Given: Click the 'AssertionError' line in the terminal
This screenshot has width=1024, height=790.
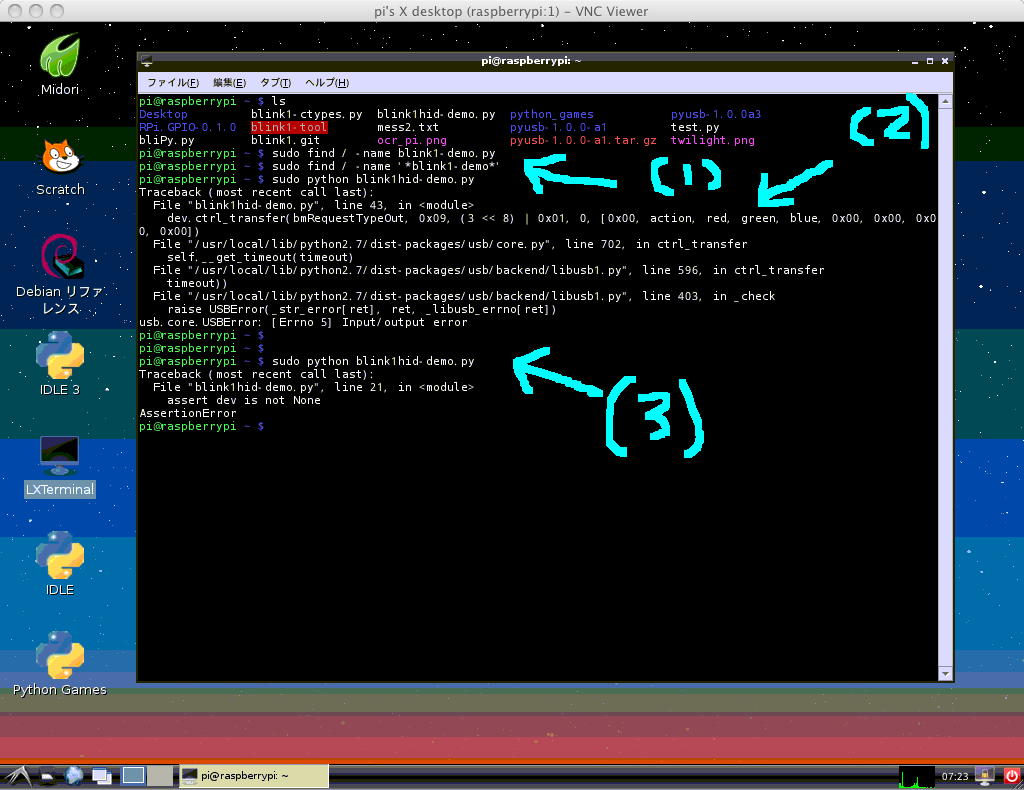Looking at the screenshot, I should [187, 413].
